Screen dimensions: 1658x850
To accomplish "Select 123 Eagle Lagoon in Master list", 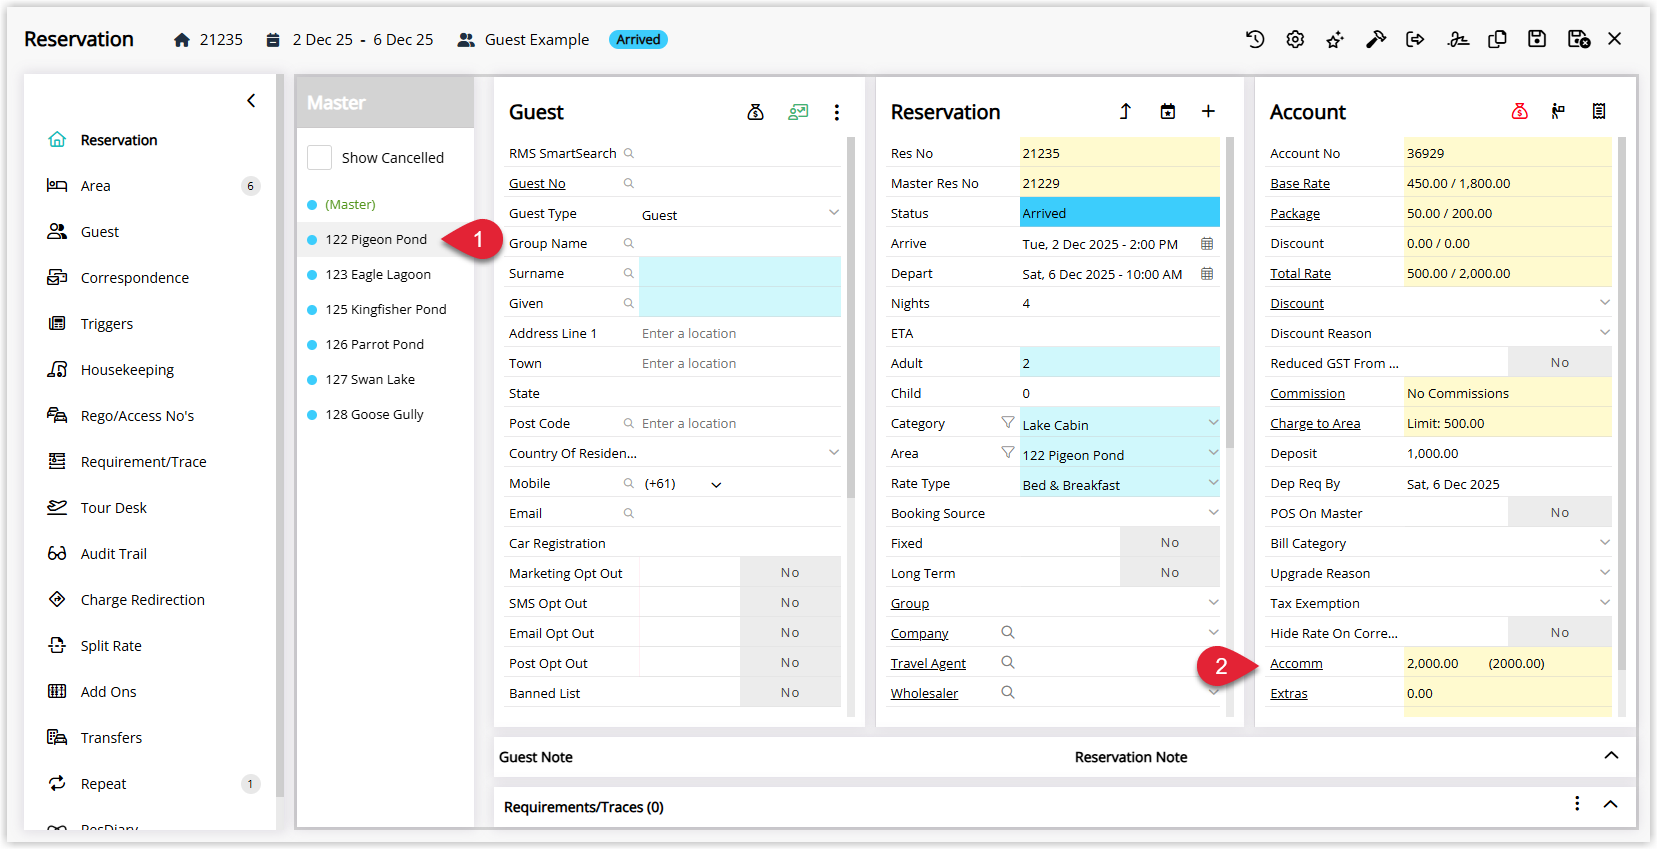I will (x=378, y=275).
